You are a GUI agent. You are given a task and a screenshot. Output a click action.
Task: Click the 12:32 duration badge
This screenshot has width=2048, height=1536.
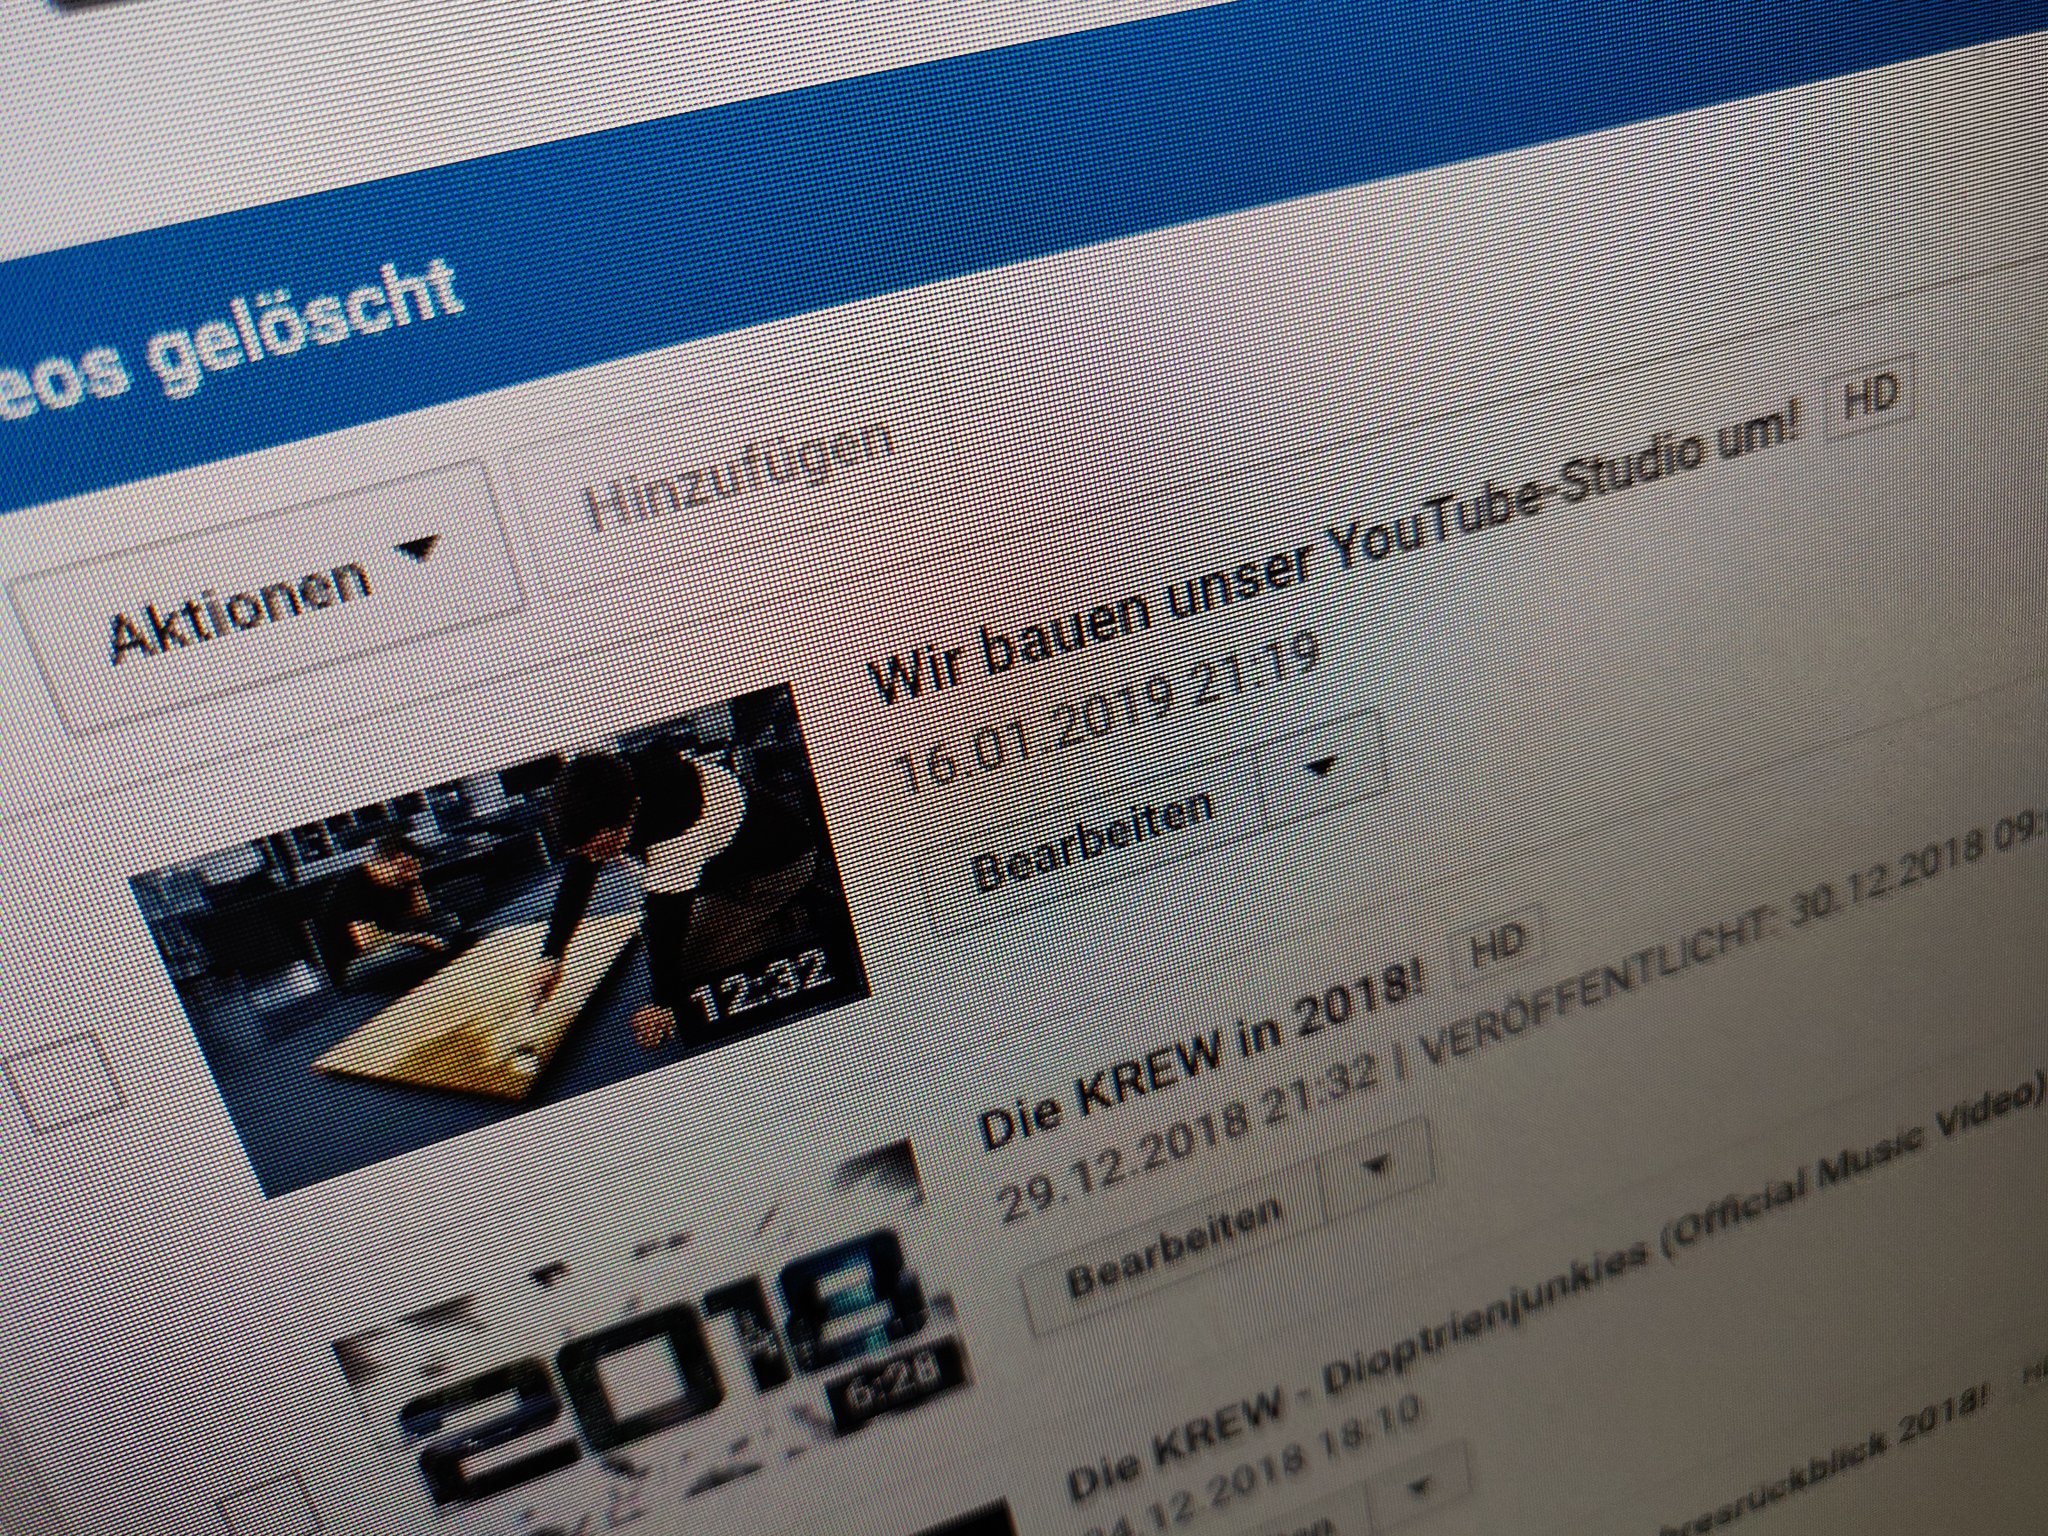point(762,987)
